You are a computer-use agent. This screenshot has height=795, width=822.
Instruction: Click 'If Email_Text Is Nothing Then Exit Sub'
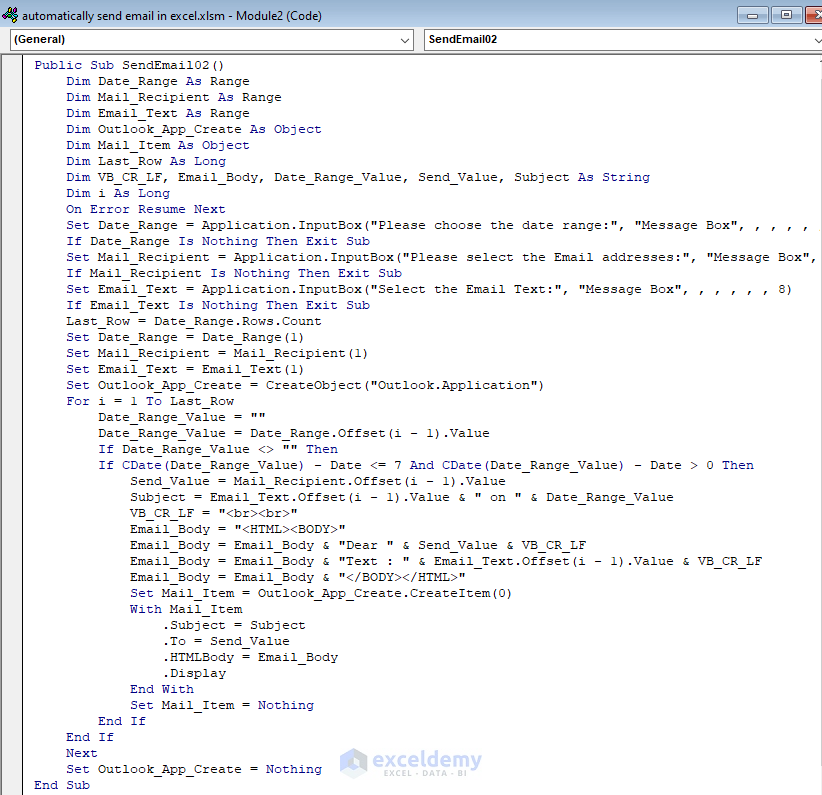218,305
